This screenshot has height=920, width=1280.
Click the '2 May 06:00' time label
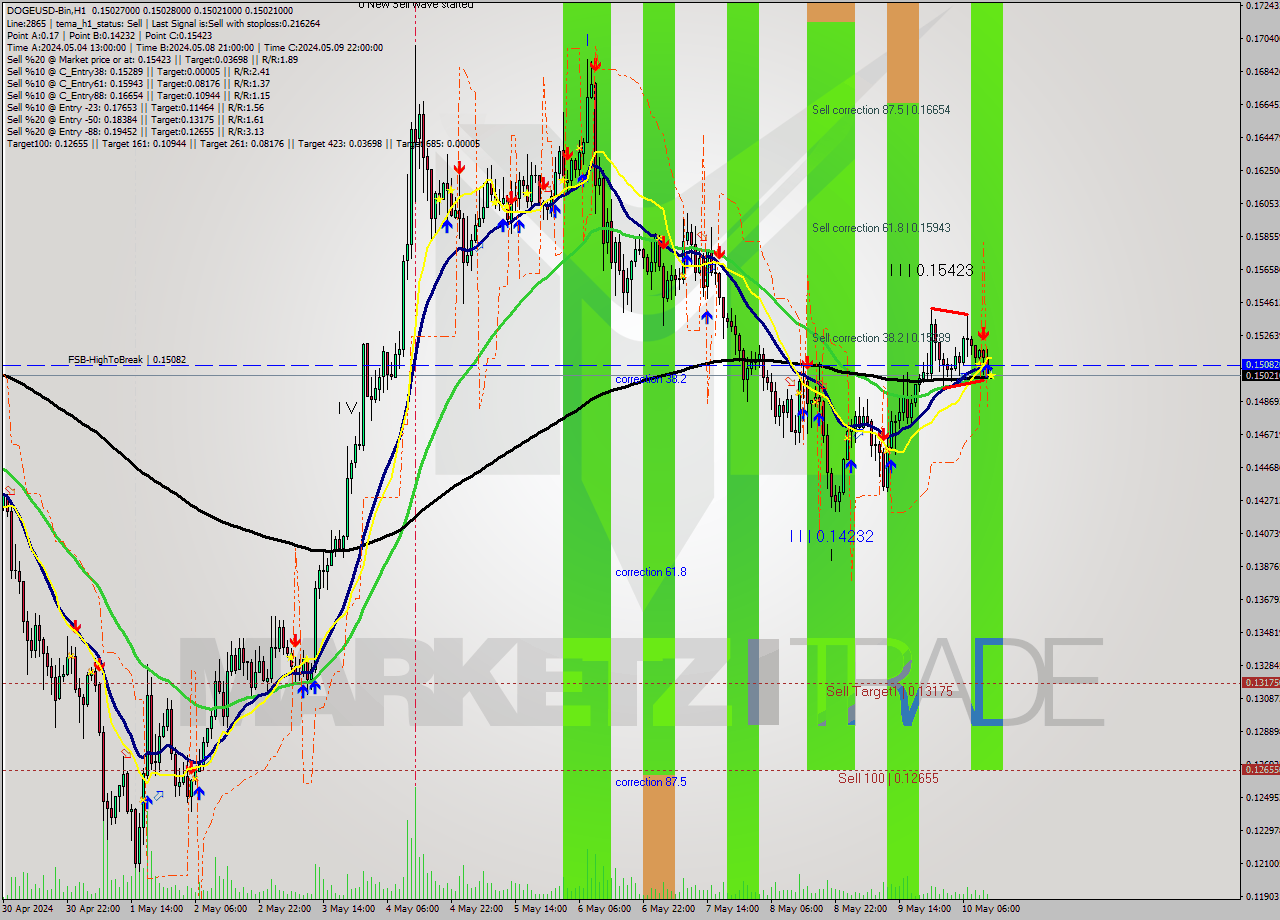pos(221,909)
